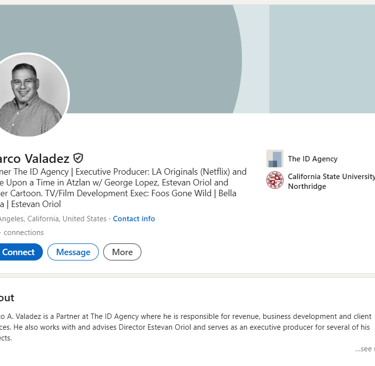Open the profile photo of Valadez
The image size is (375, 366).
(28, 95)
